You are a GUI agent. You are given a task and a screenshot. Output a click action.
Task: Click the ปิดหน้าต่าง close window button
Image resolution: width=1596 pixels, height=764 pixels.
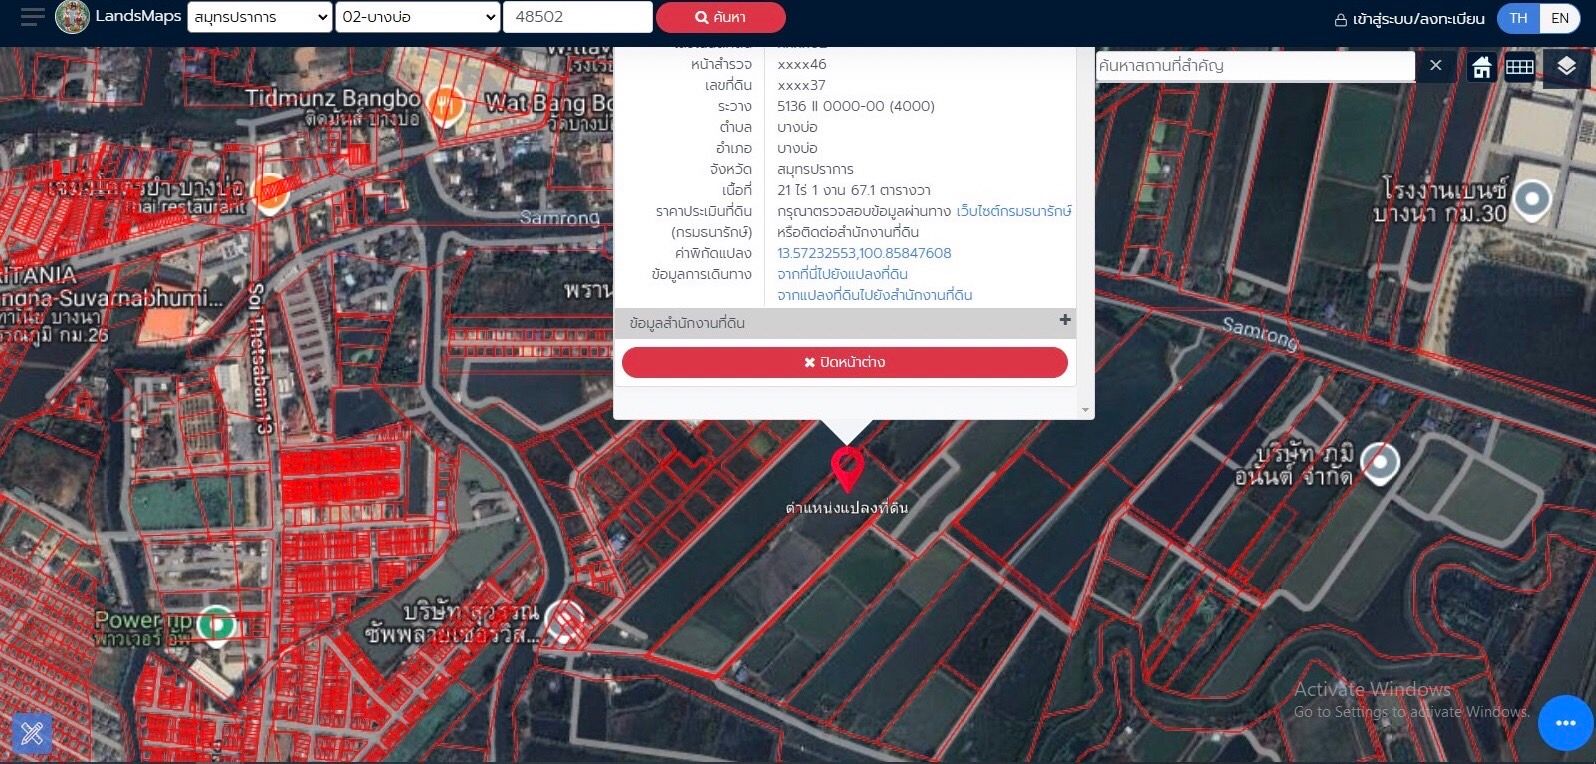tap(845, 362)
